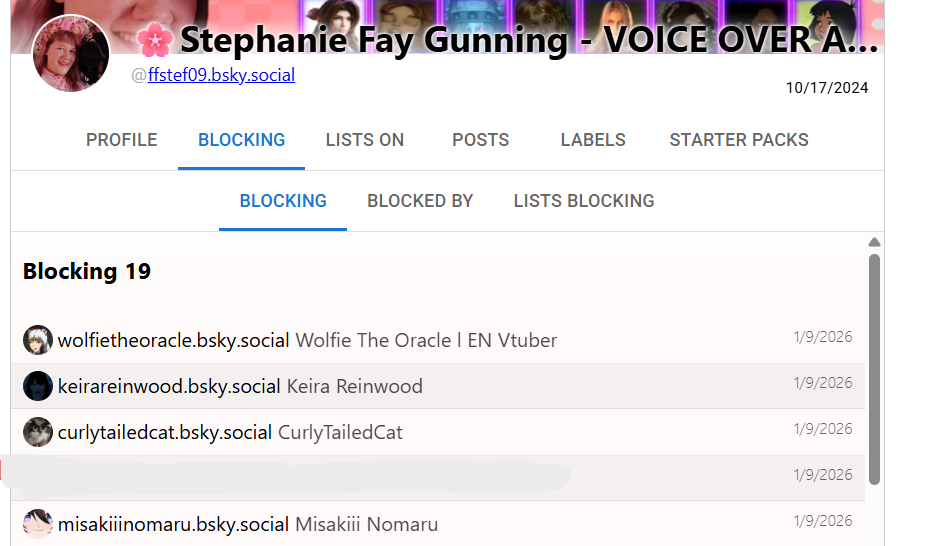The image size is (929, 546).
Task: Click the wolfietheoracle avatar icon
Action: pos(38,340)
